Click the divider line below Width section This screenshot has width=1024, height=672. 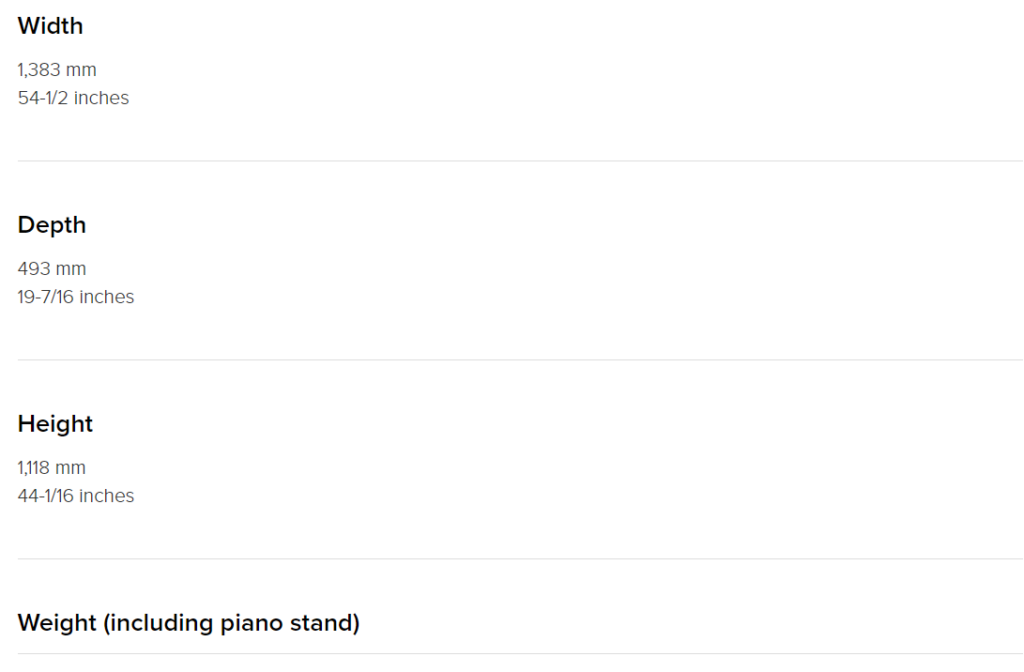(x=520, y=161)
